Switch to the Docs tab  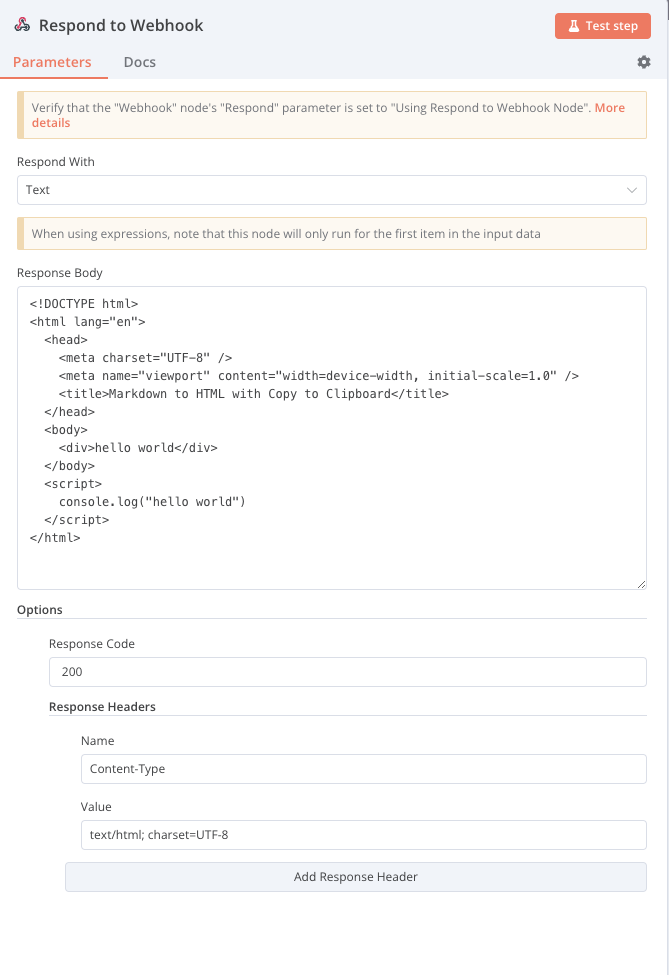coord(140,62)
